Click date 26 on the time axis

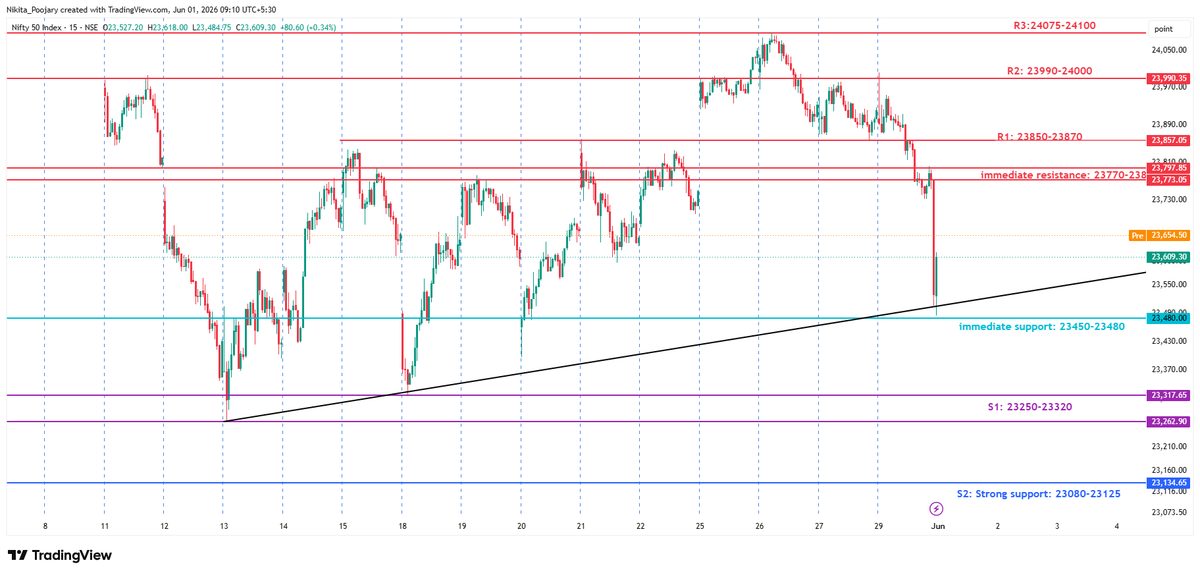759,525
